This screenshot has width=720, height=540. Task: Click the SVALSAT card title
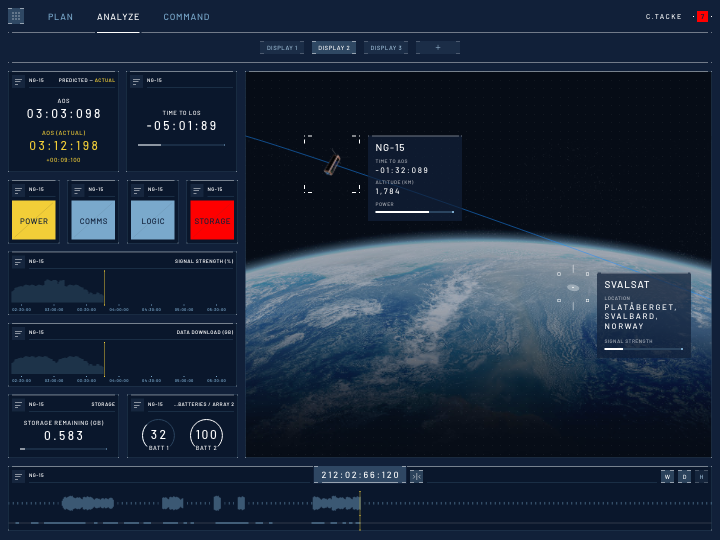(x=627, y=285)
